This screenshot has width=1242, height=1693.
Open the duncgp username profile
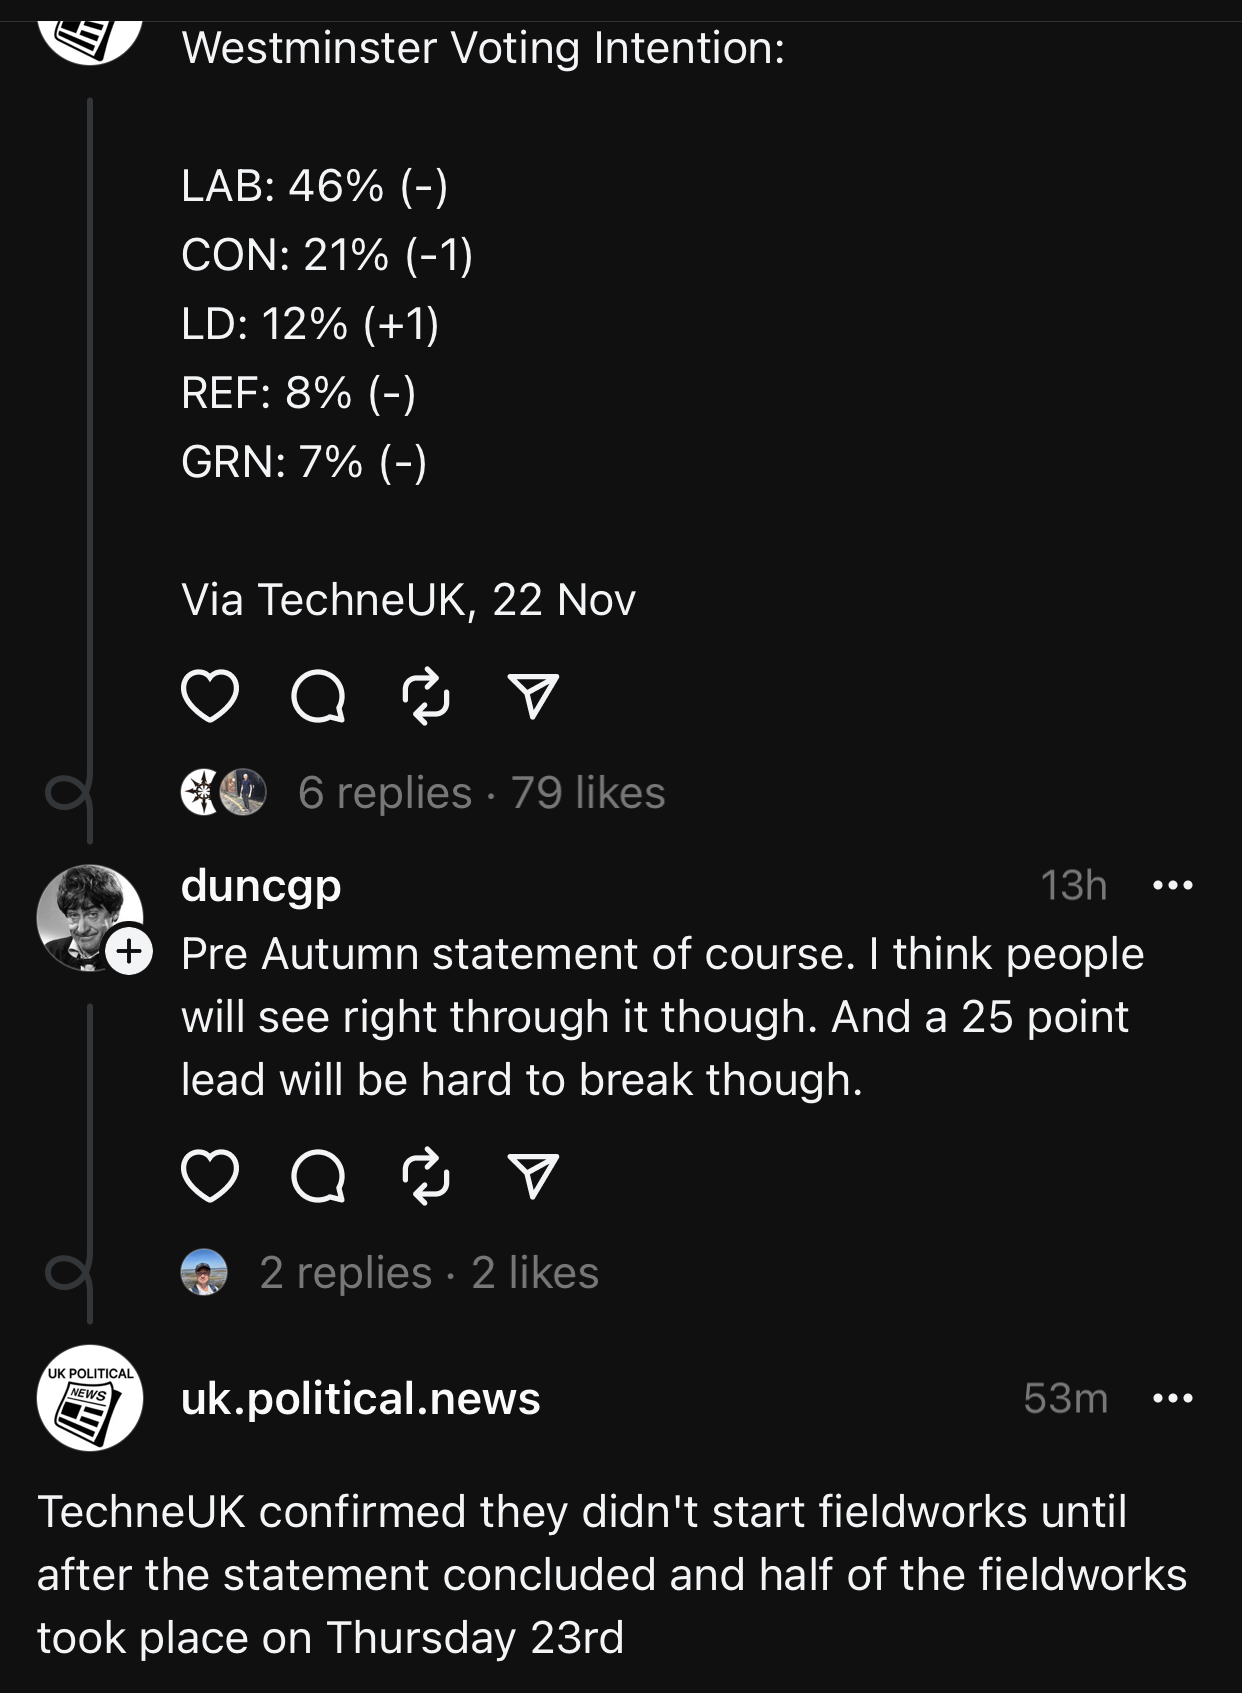(261, 885)
